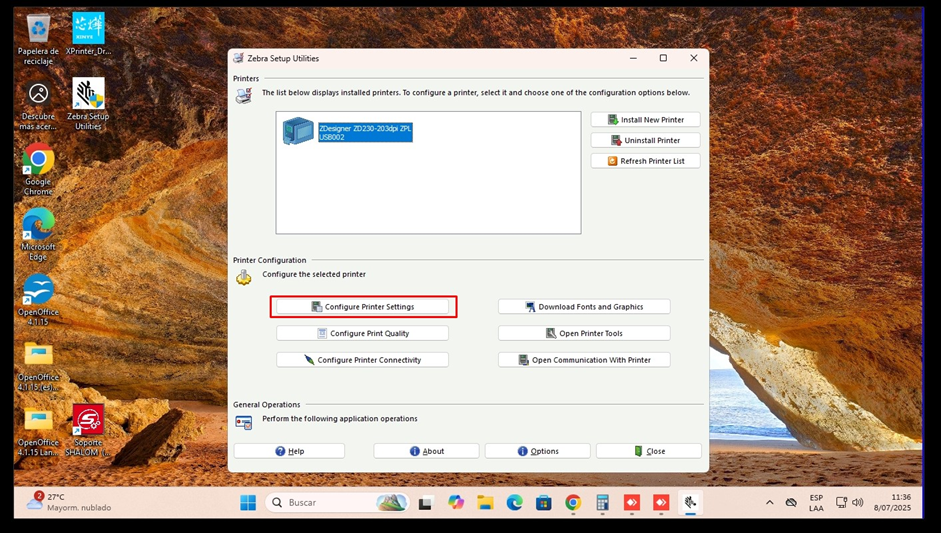Open Communication With Printer
This screenshot has width=941, height=533.
click(584, 360)
